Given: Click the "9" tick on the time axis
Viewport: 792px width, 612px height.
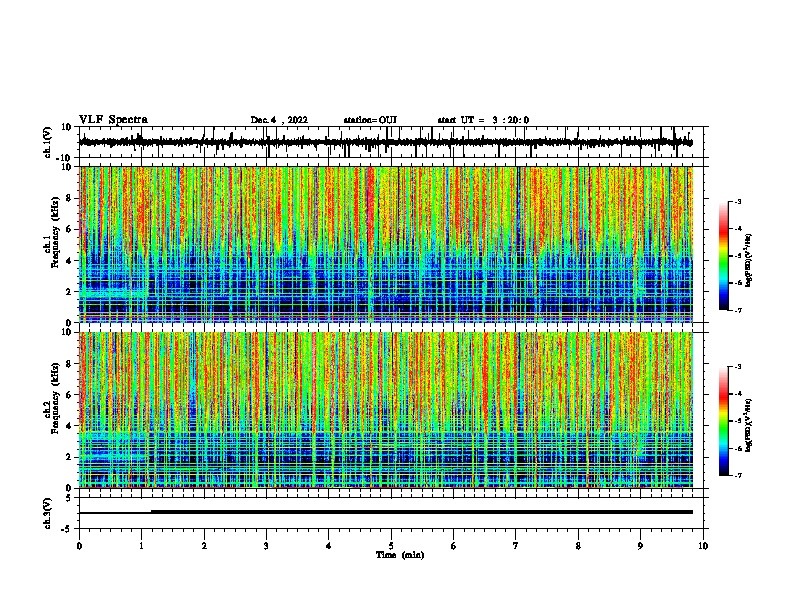Looking at the screenshot, I should tap(640, 546).
